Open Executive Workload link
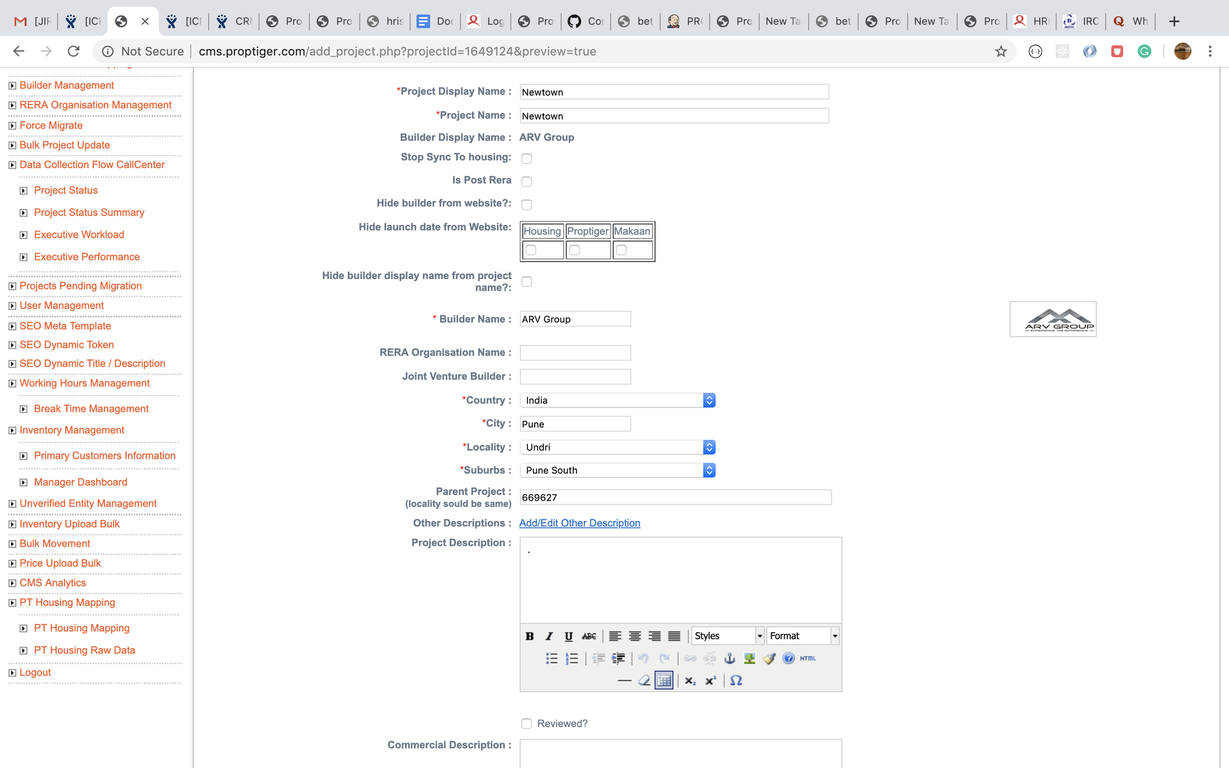This screenshot has height=768, width=1229. (79, 235)
